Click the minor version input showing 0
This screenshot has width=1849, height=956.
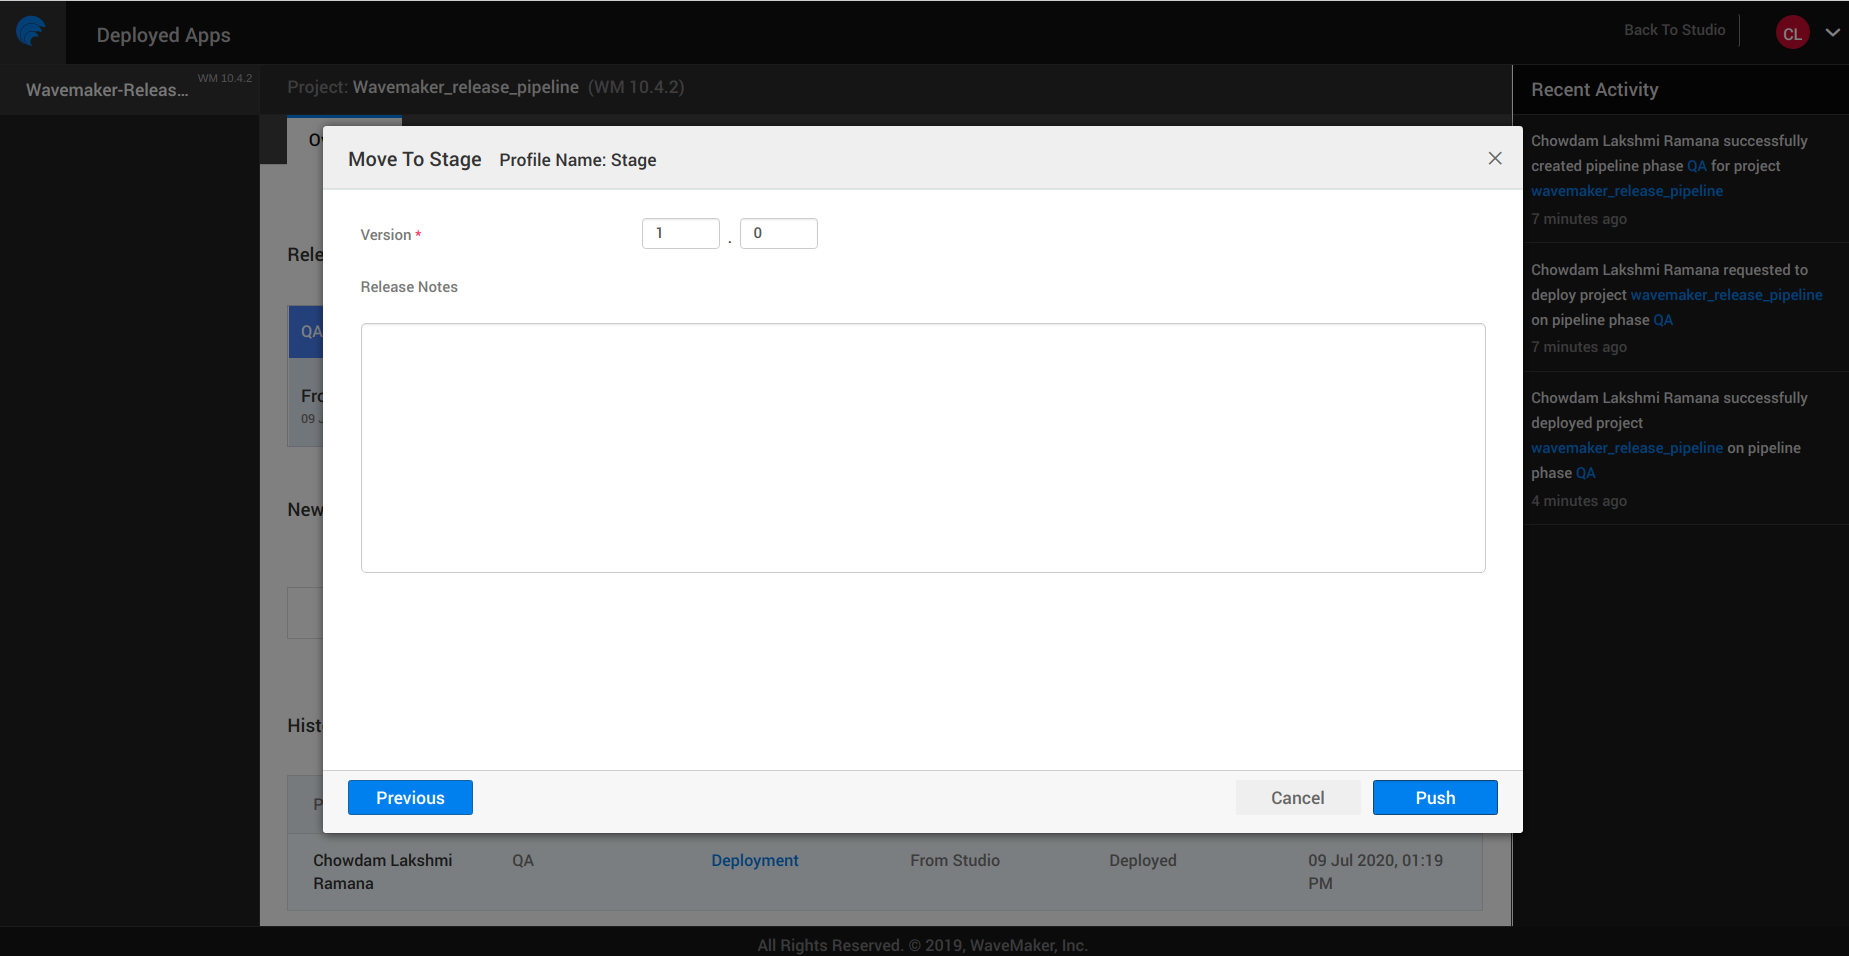click(x=778, y=233)
